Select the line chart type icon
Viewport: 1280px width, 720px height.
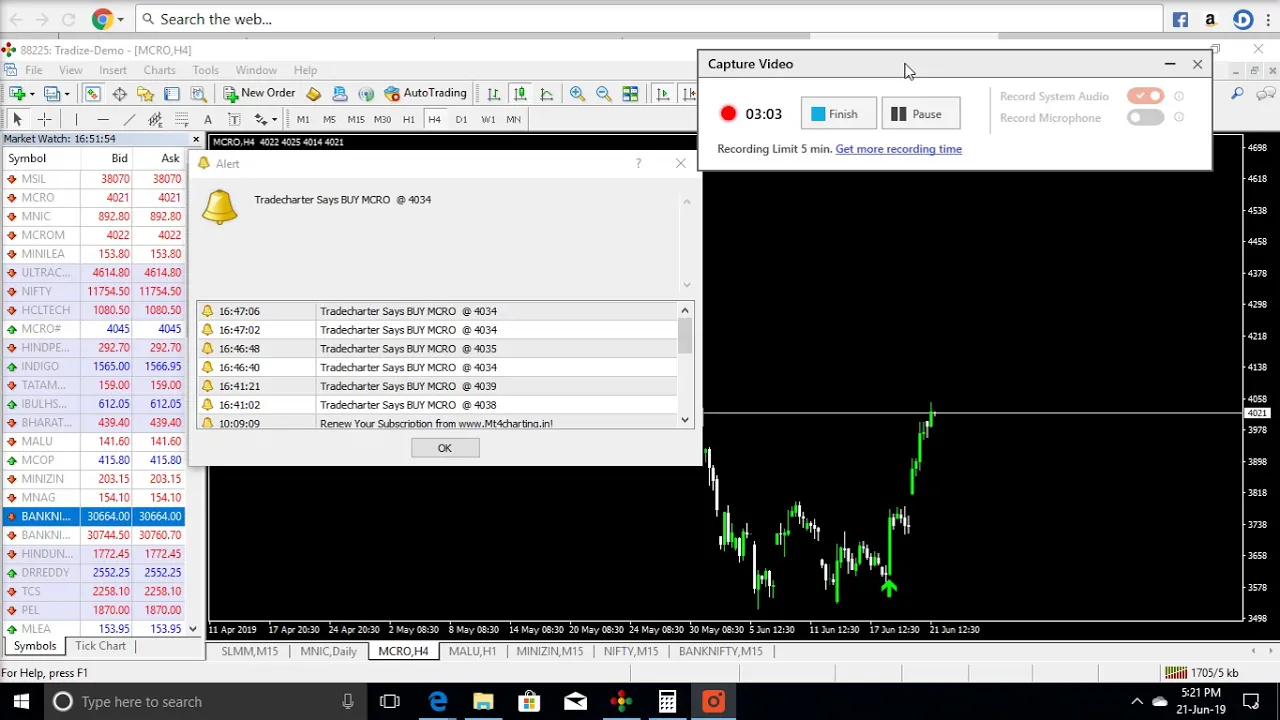(x=546, y=94)
